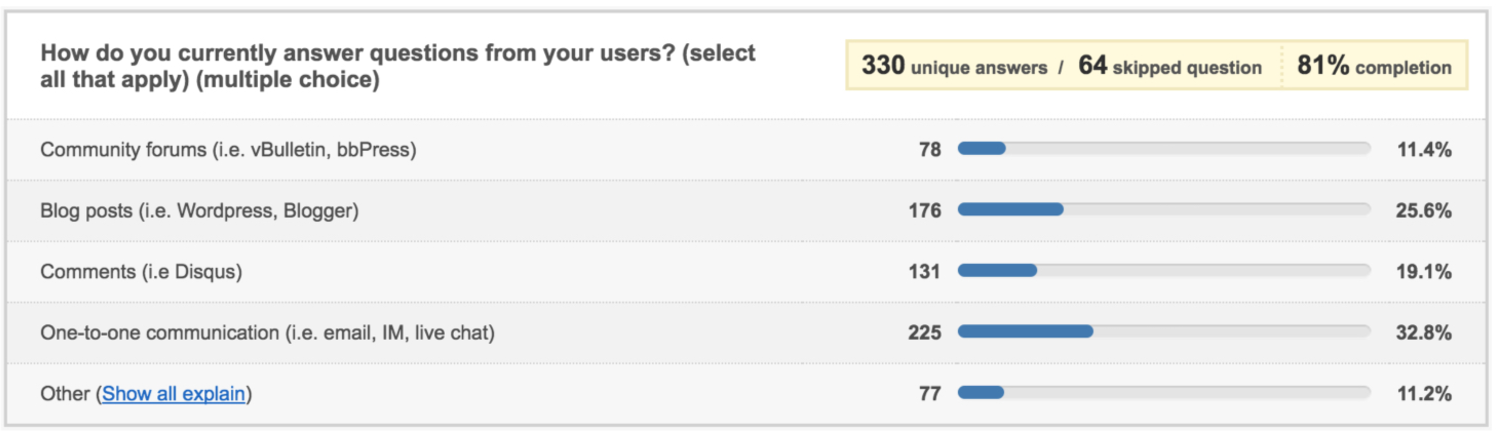This screenshot has width=1496, height=438.
Task: Click the 176 count for Blog posts
Action: (x=925, y=211)
